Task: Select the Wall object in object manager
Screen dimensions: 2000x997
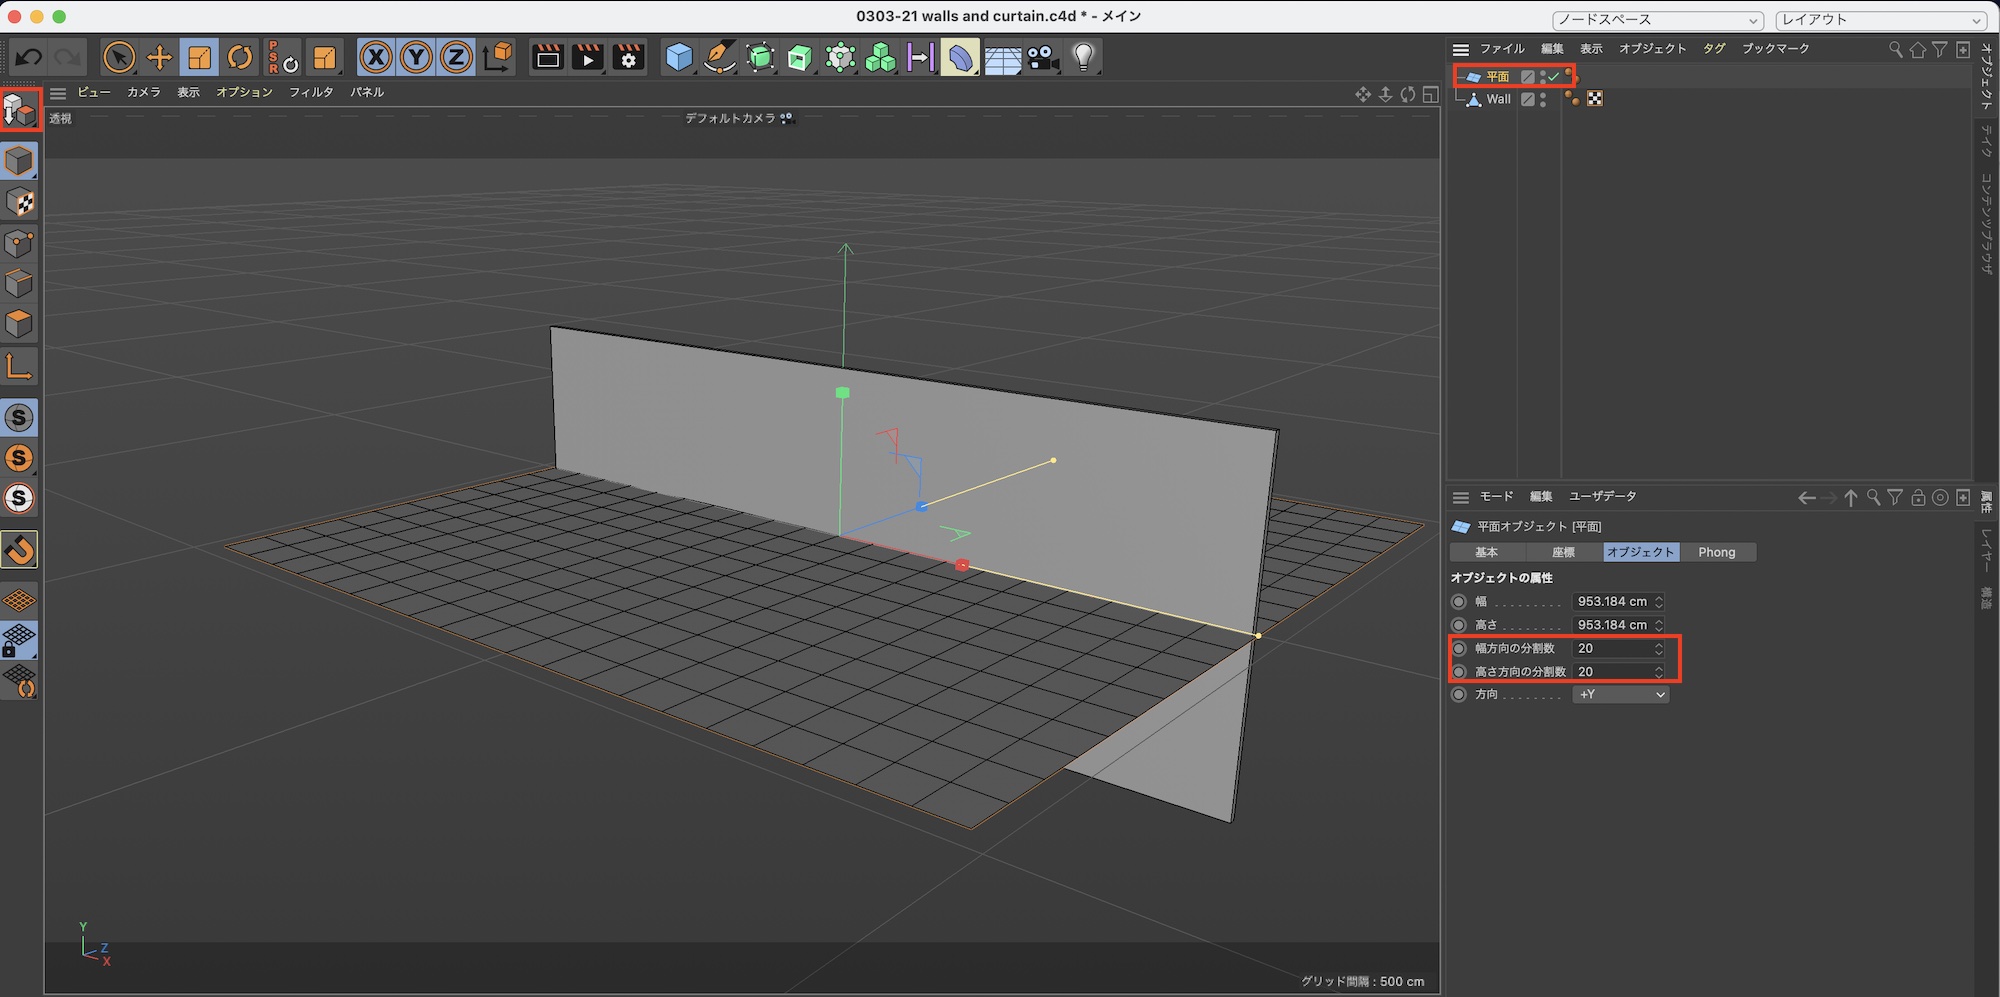Action: click(x=1498, y=99)
